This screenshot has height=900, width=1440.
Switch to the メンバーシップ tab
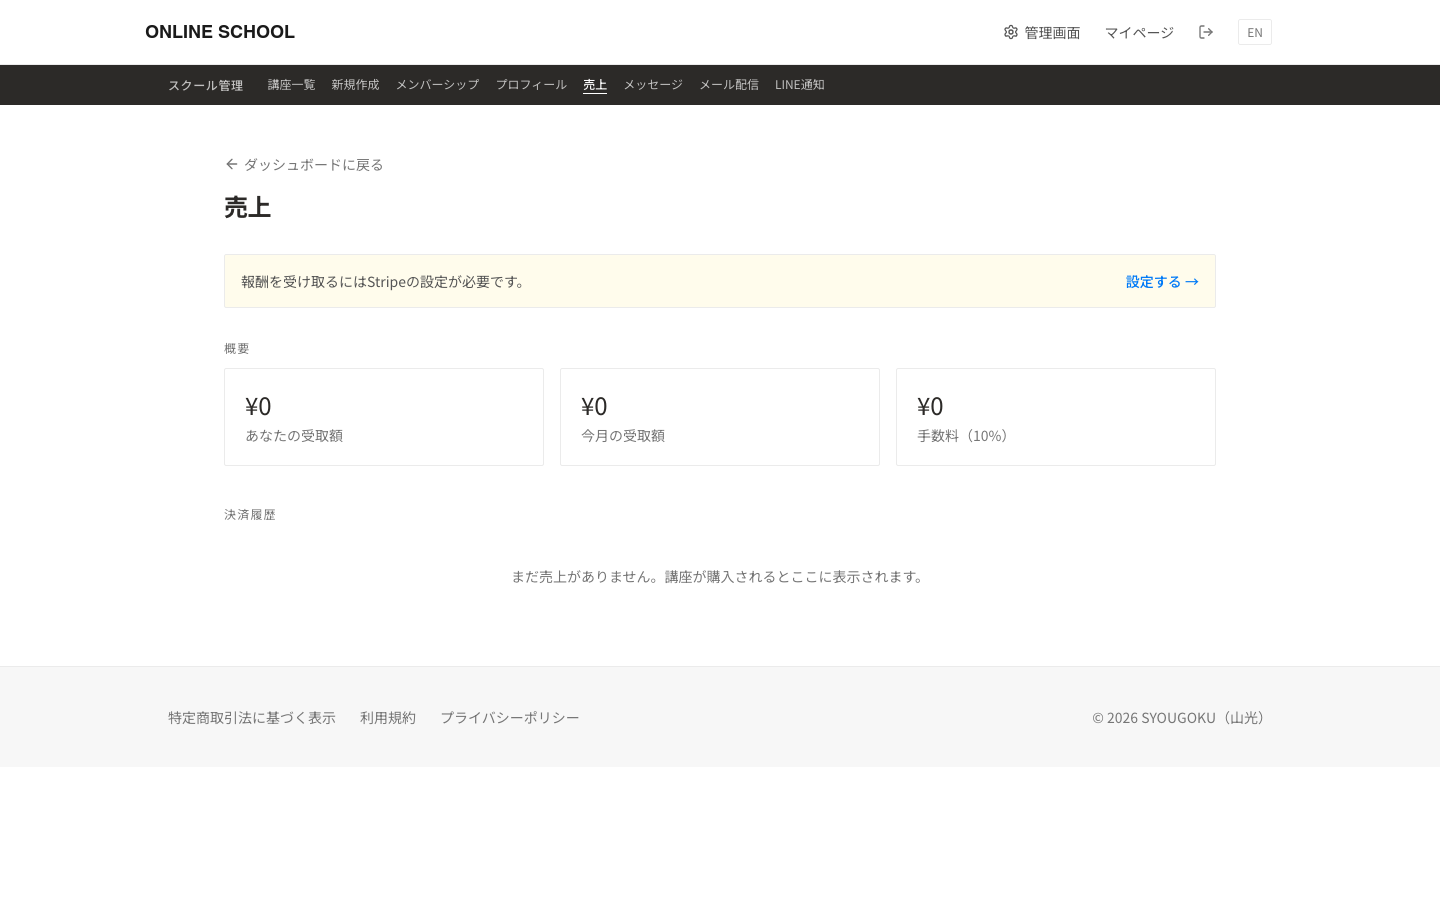[437, 84]
